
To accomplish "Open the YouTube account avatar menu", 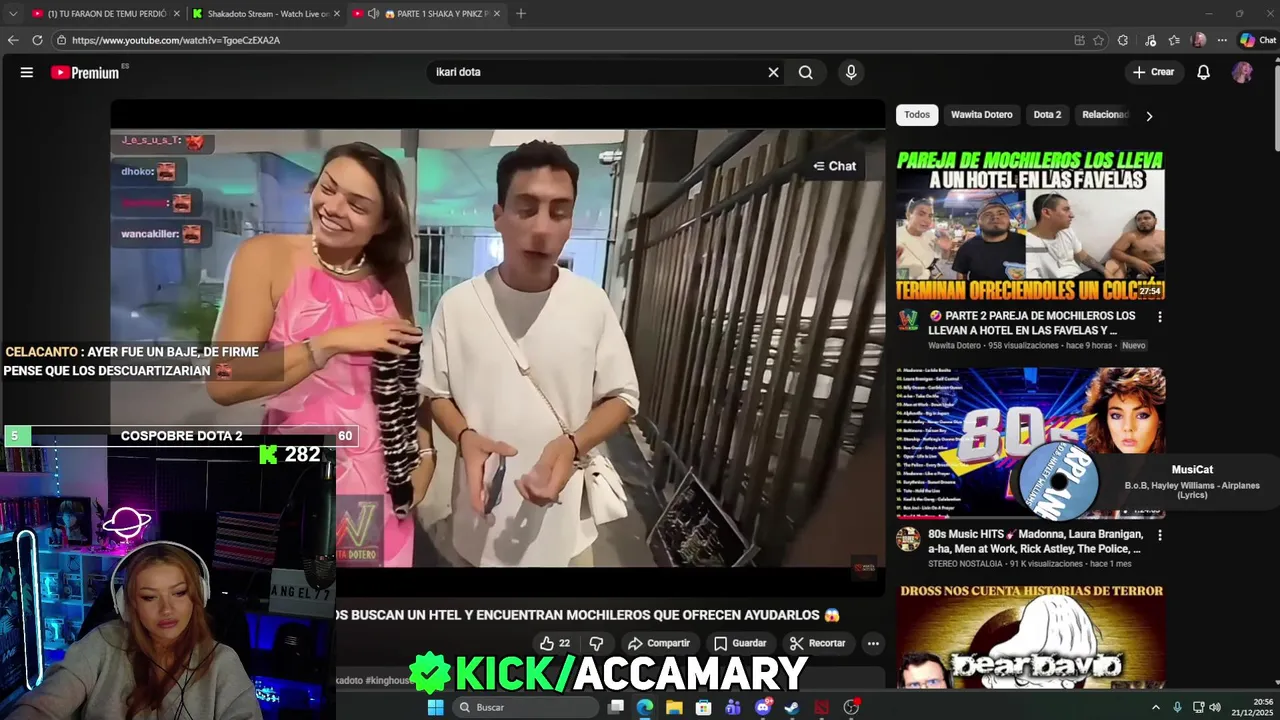I will click(1242, 72).
